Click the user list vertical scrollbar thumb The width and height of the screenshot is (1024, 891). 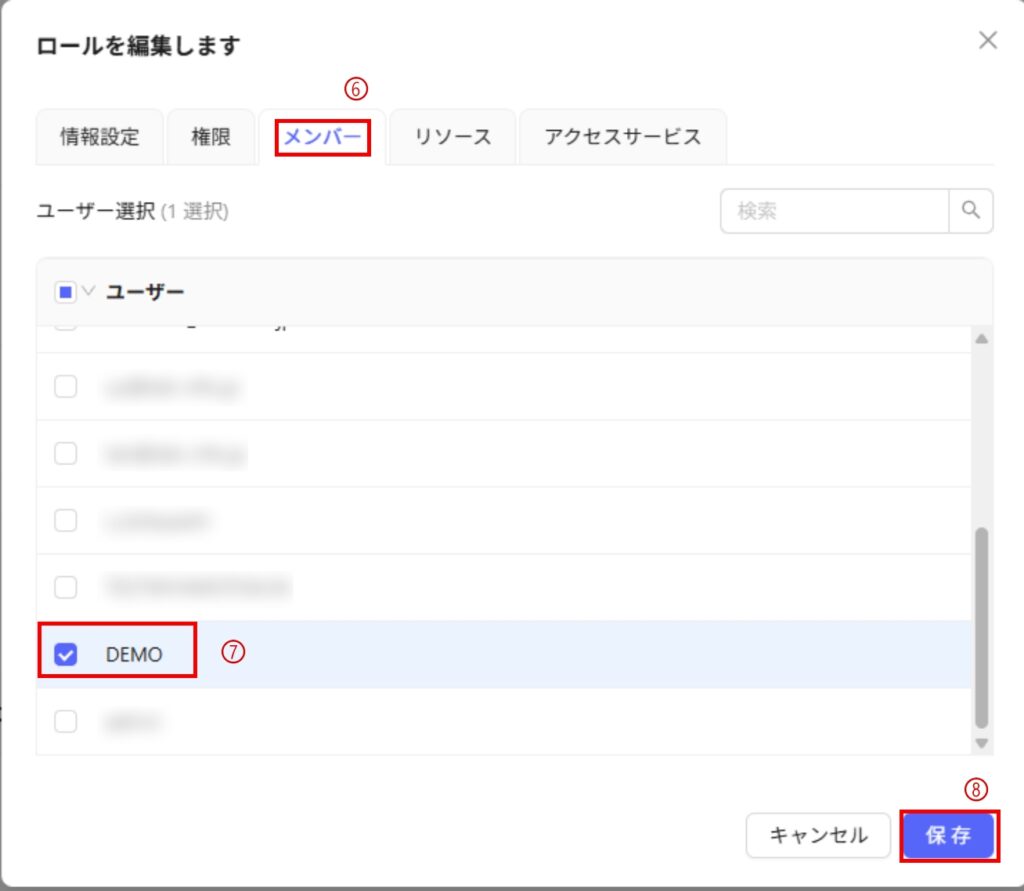981,625
